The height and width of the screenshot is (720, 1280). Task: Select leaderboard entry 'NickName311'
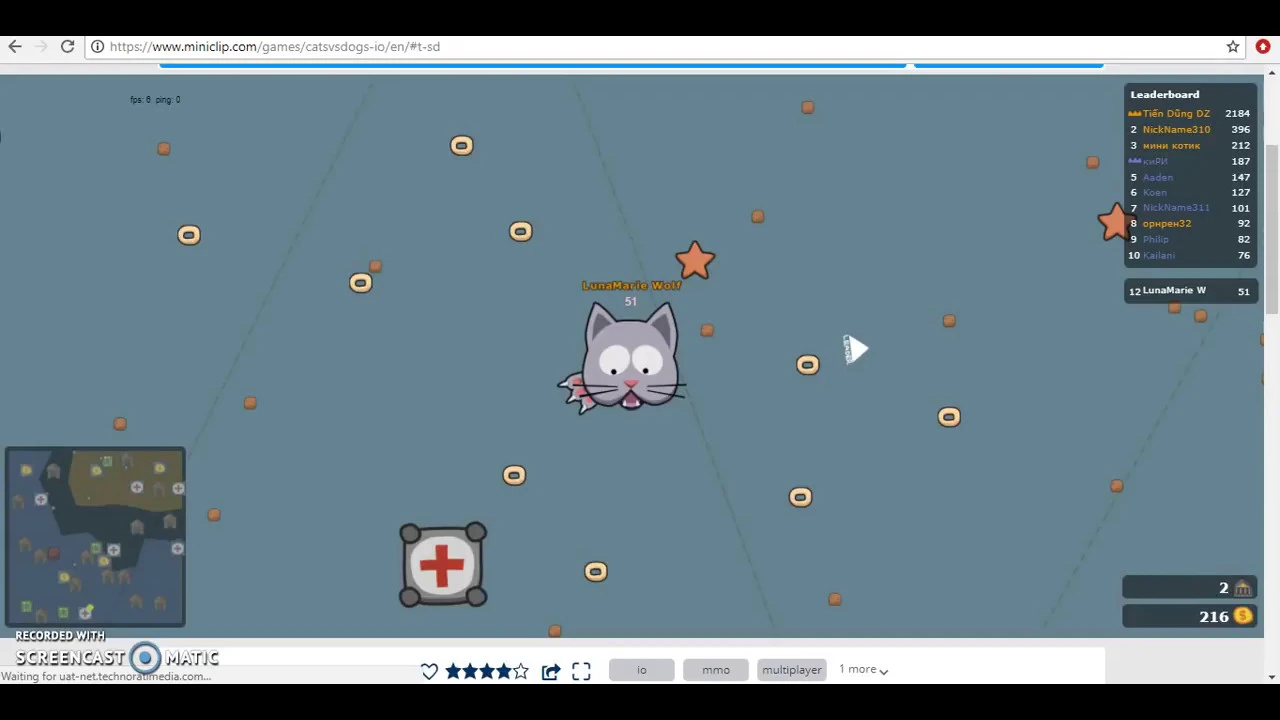[1176, 208]
